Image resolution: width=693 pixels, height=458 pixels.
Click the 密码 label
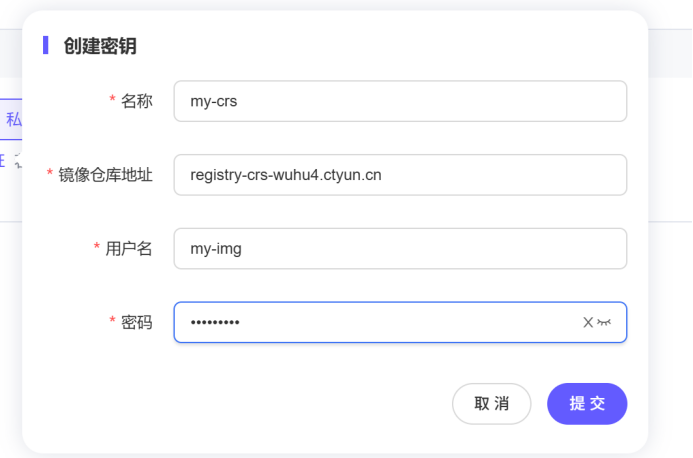(137, 323)
